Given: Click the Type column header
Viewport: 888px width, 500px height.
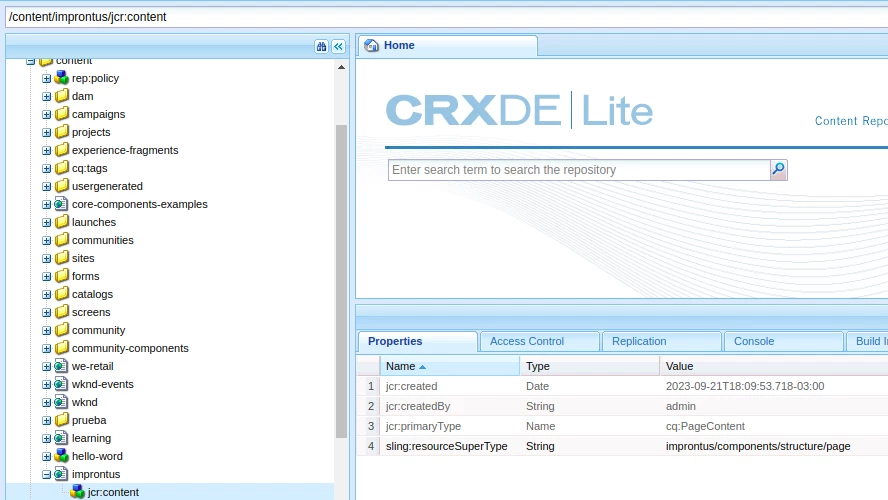Looking at the screenshot, I should 590,366.
